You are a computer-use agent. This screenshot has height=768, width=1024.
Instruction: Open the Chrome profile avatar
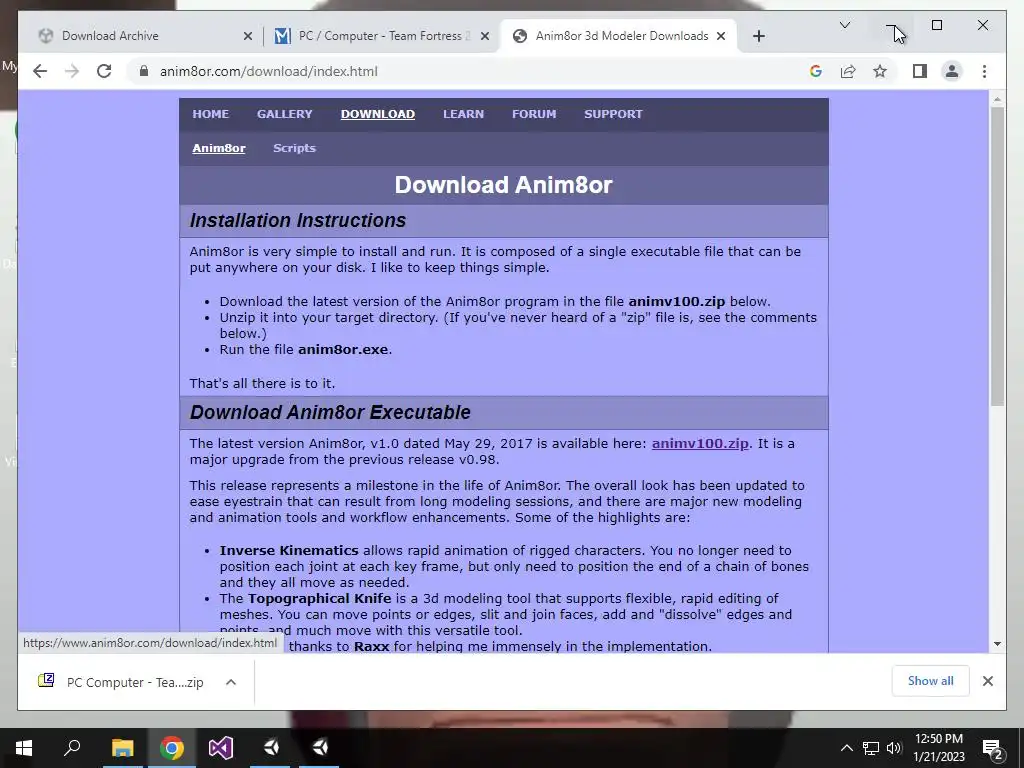click(x=952, y=71)
